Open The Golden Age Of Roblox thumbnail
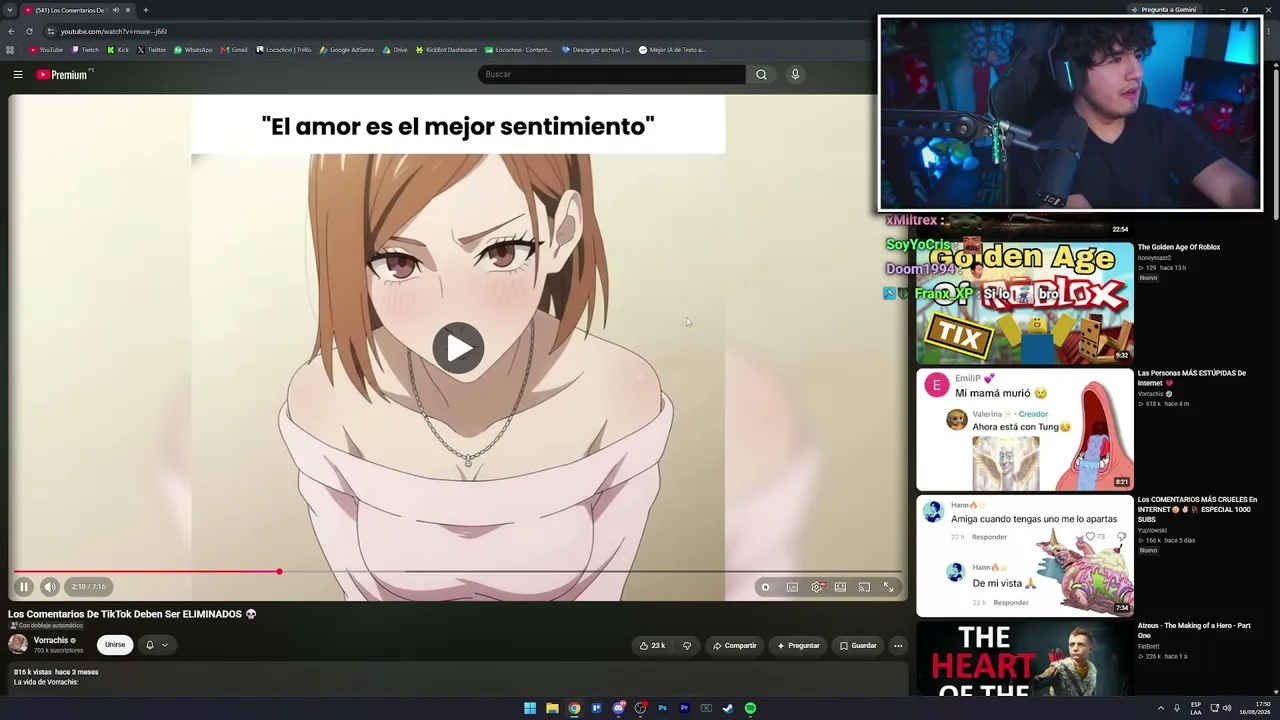Image resolution: width=1280 pixels, height=720 pixels. (x=1025, y=302)
